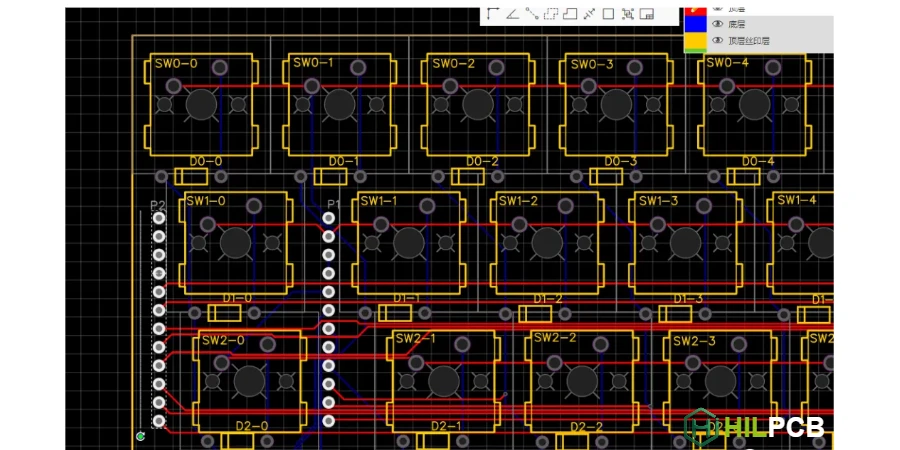Screen dimensions: 900x450
Task: Select the Solid Region polygon tool
Action: (570, 13)
